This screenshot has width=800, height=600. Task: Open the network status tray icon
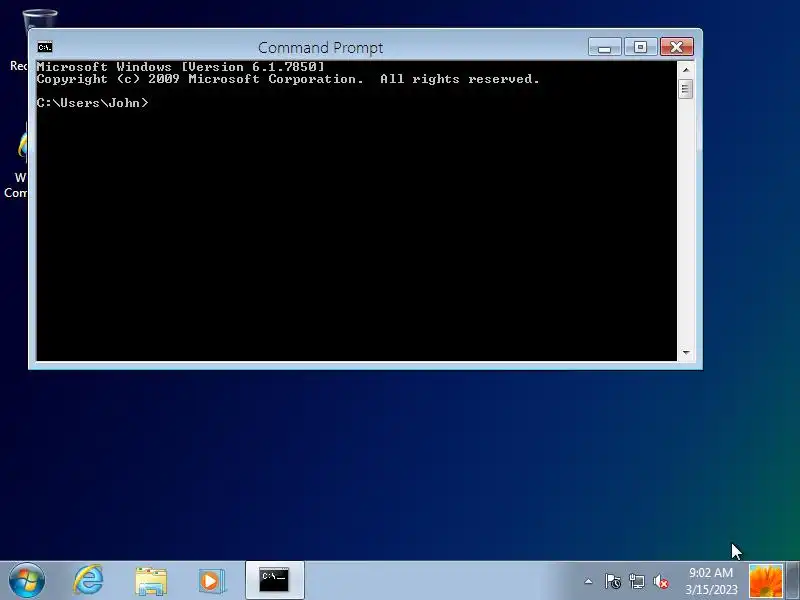[x=637, y=581]
